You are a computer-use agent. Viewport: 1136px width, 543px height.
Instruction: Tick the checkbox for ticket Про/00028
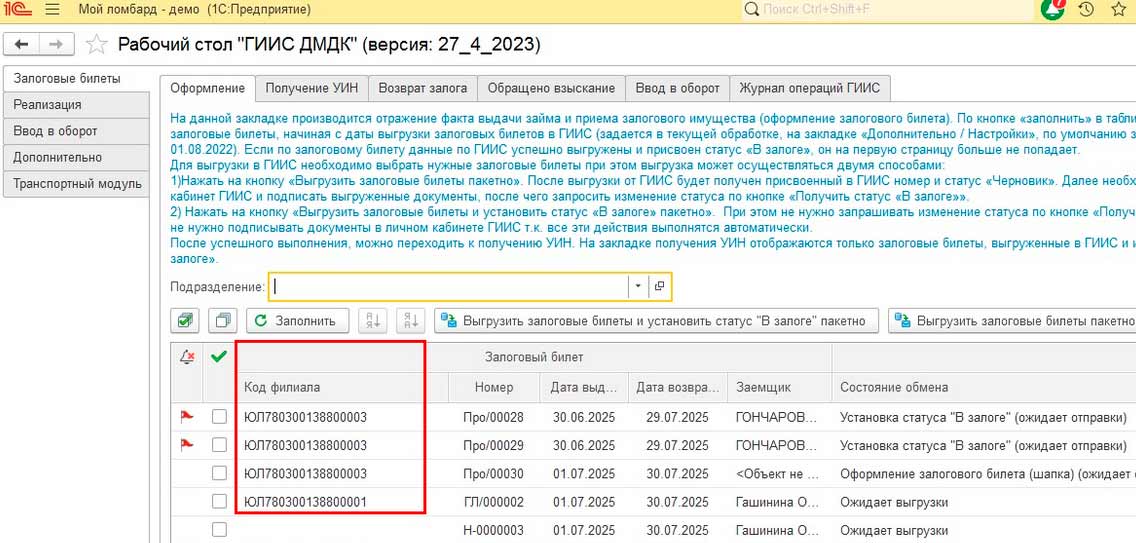(x=219, y=417)
